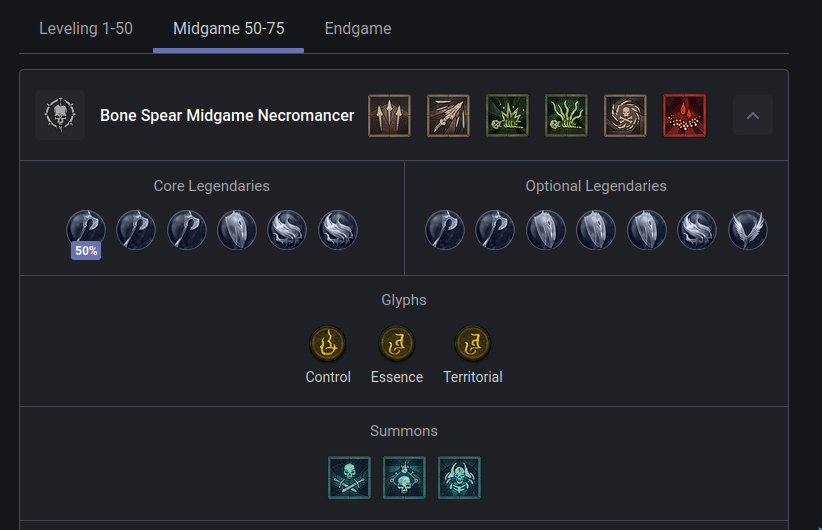Open the Control glyph icon

pos(328,344)
